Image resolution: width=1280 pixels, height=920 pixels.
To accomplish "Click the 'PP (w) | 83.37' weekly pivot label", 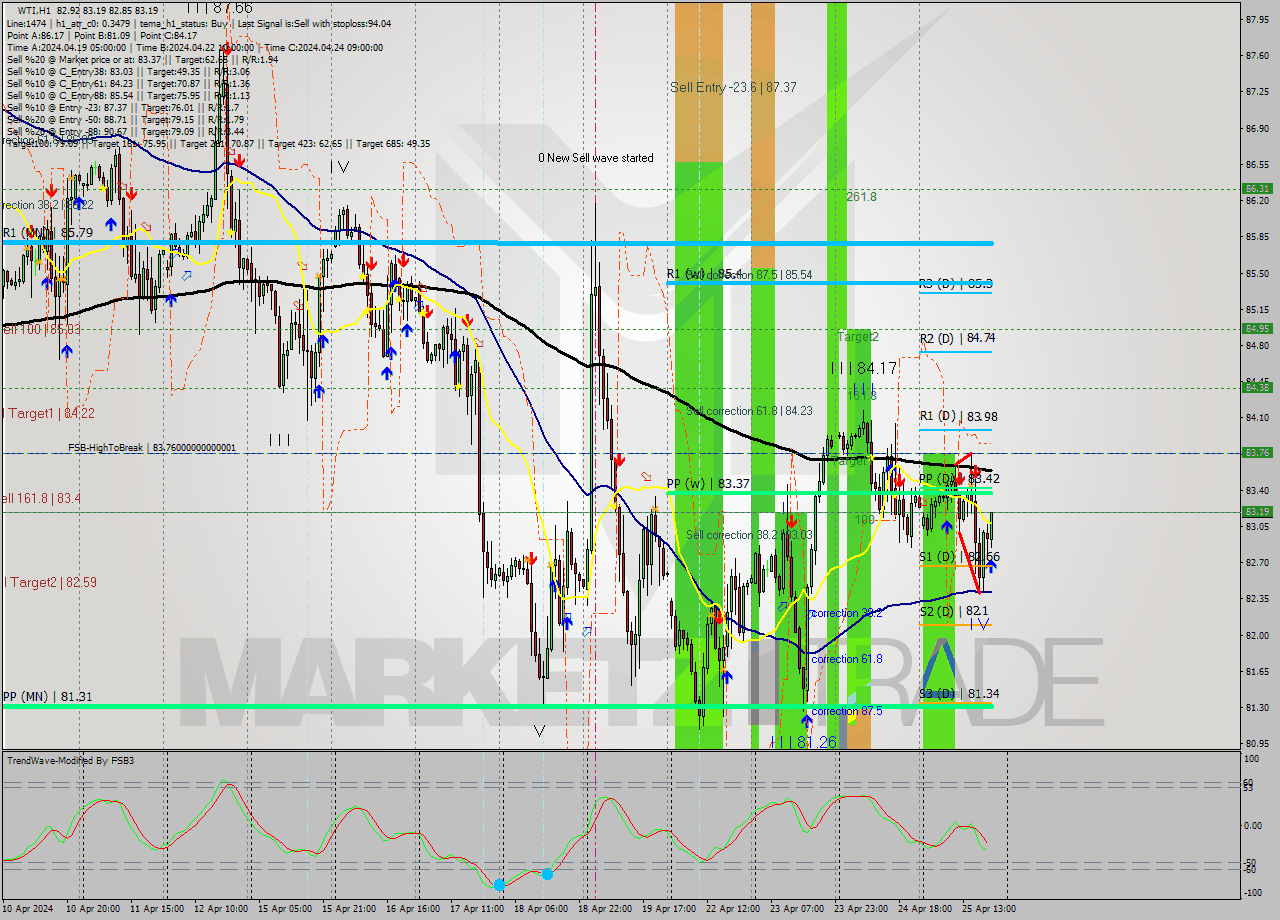I will [x=708, y=483].
